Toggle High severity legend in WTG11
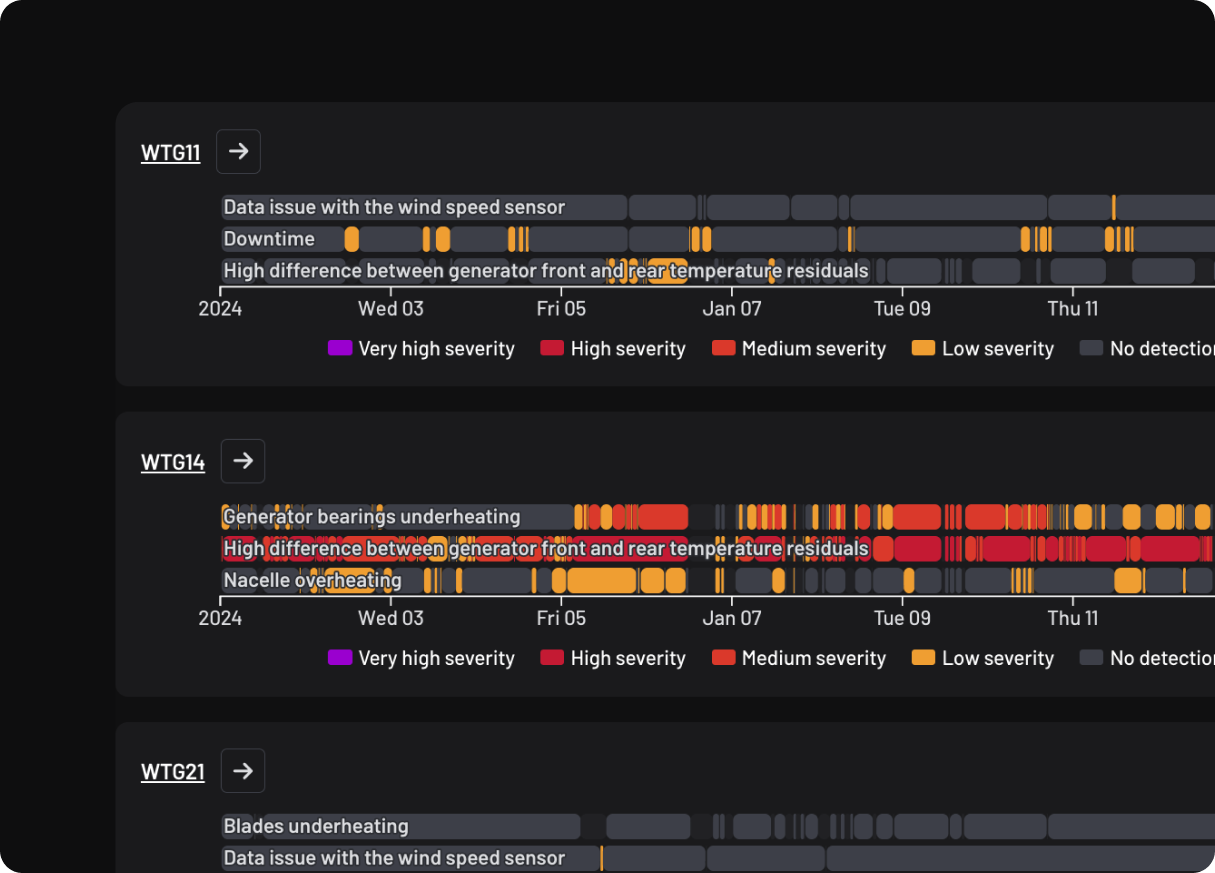 (613, 348)
